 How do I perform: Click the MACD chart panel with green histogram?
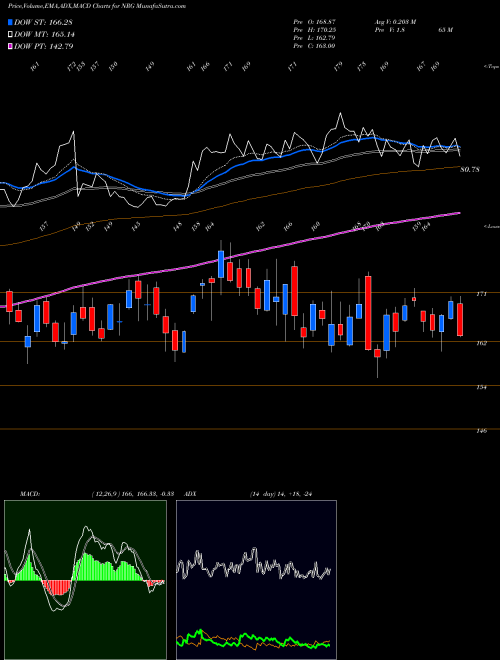[85, 580]
